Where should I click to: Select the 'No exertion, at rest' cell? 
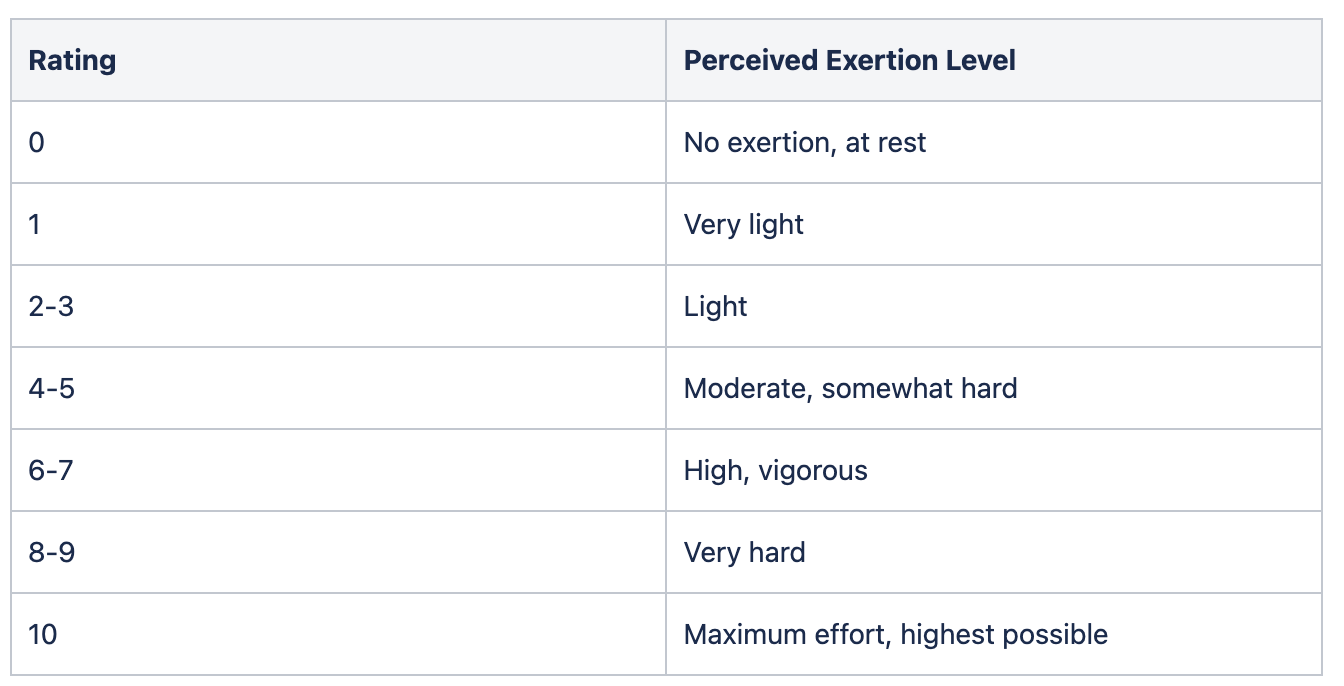(x=994, y=142)
